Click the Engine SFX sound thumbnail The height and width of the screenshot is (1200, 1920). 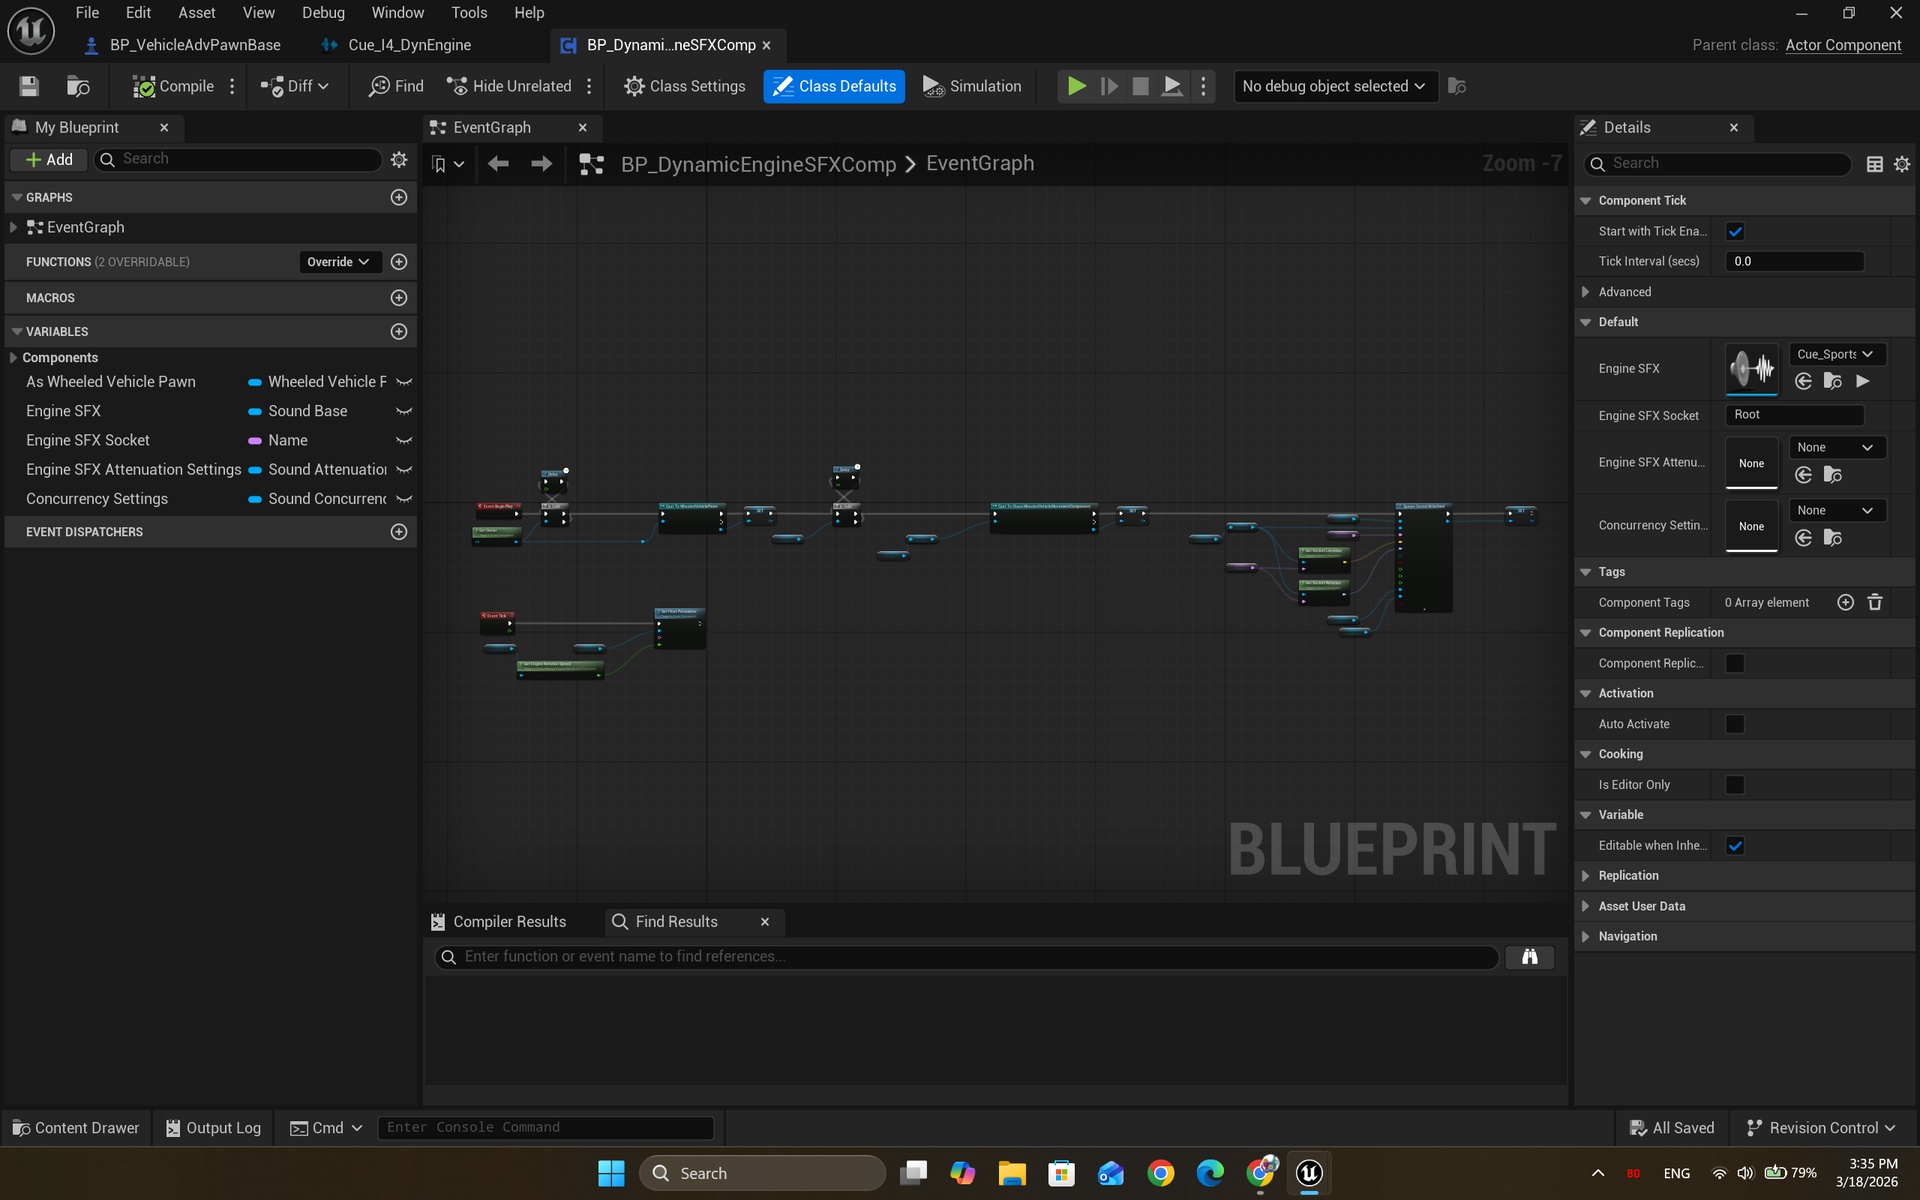pos(1751,369)
